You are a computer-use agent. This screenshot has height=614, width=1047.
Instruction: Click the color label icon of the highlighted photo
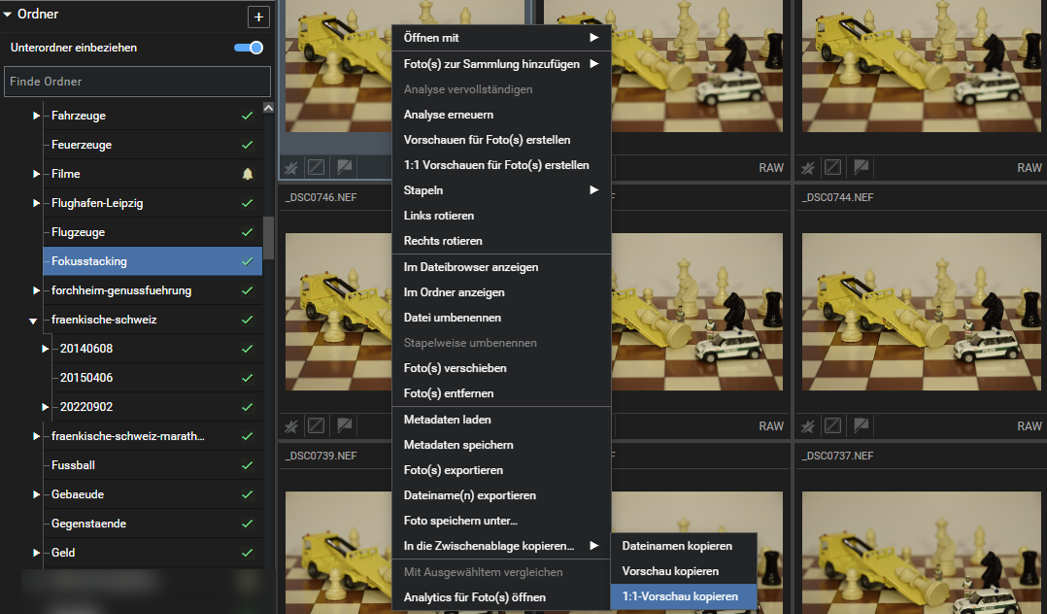pos(317,168)
